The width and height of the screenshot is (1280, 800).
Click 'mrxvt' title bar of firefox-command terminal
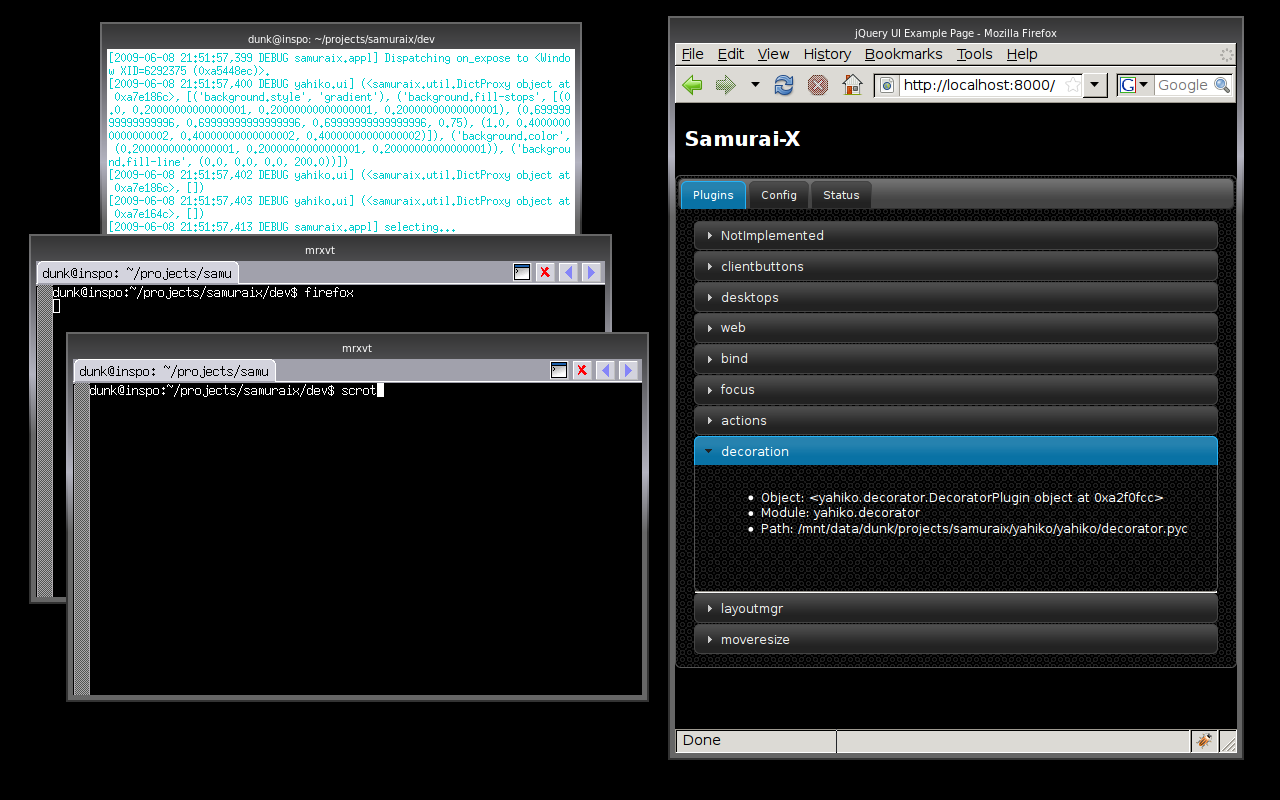coord(320,250)
